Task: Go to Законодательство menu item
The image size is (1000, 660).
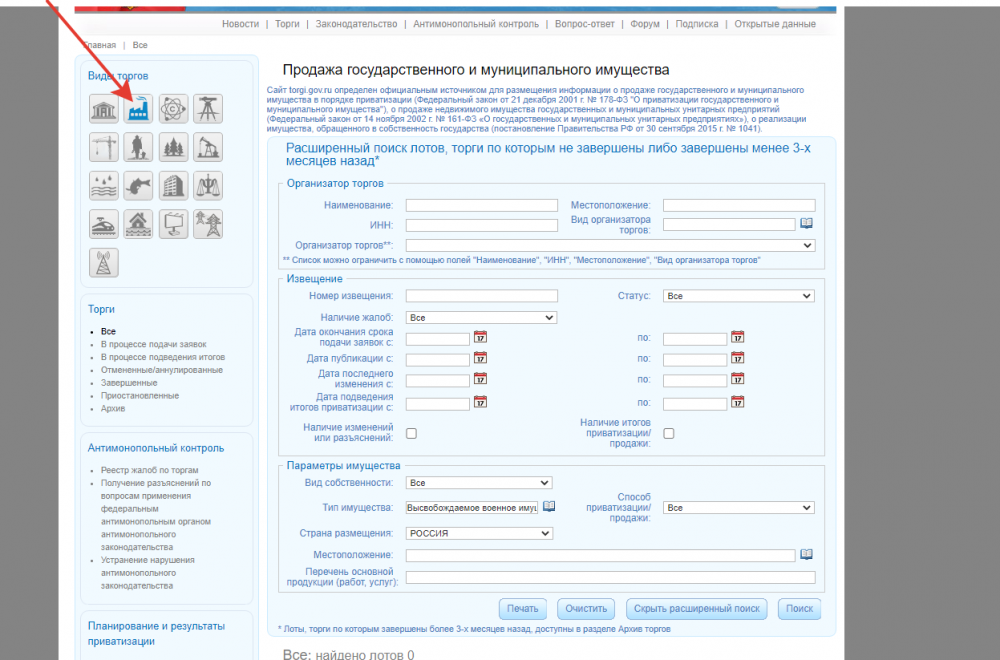Action: coord(357,24)
